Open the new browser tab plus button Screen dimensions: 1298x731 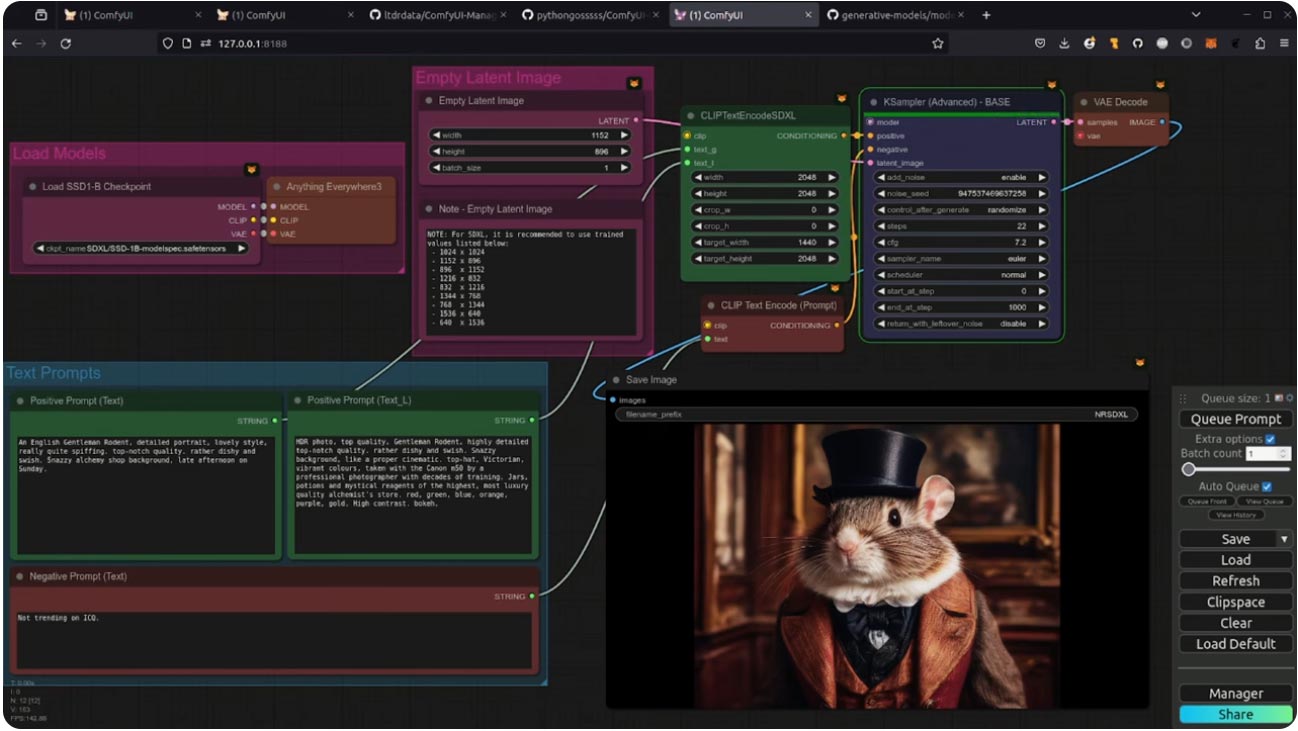pos(986,15)
